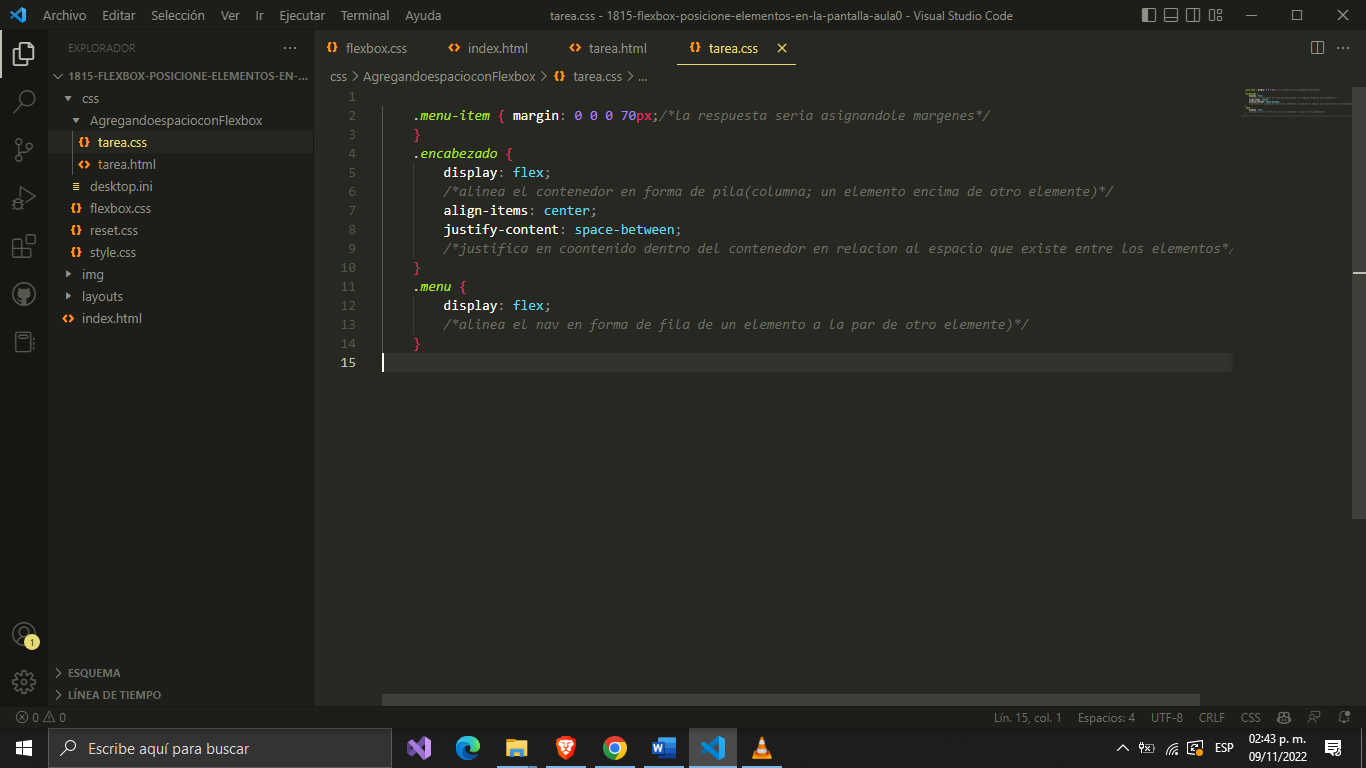Image resolution: width=1366 pixels, height=768 pixels.
Task: Click the Windows search box in taskbar
Action: point(220,748)
